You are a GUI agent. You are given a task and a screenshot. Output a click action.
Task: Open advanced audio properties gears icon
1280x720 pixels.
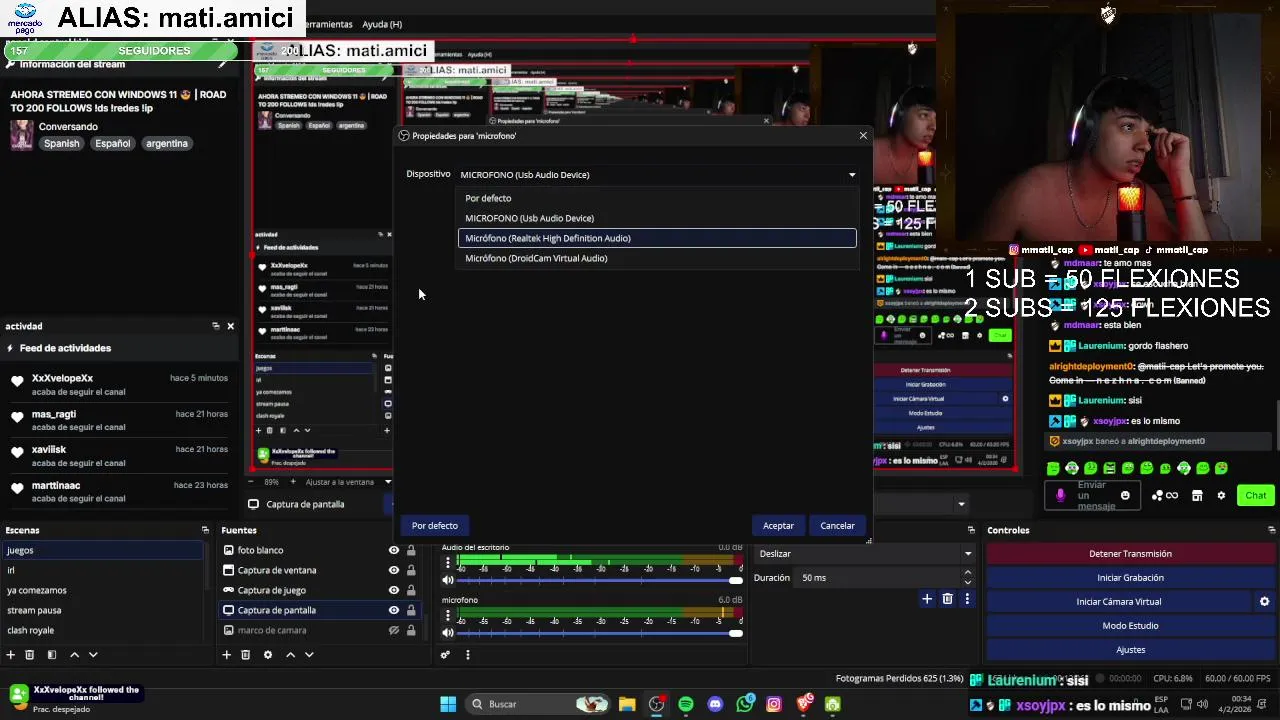point(445,655)
